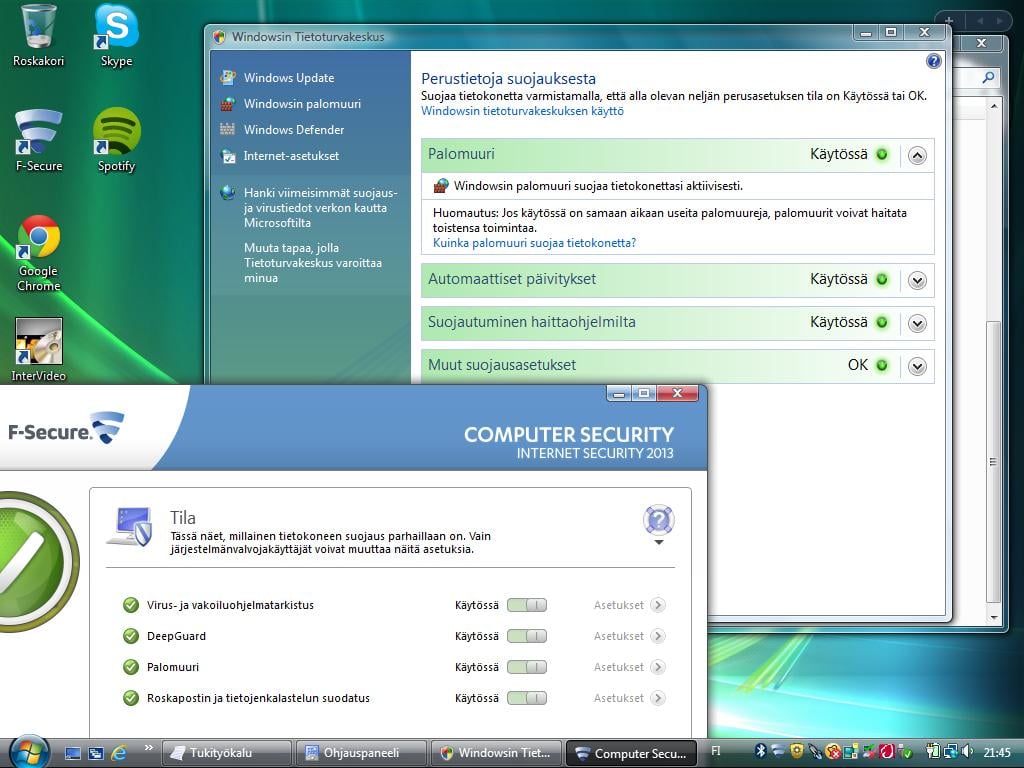
Task: Switch to Windowsin Tiet... taskbar window
Action: [496, 753]
